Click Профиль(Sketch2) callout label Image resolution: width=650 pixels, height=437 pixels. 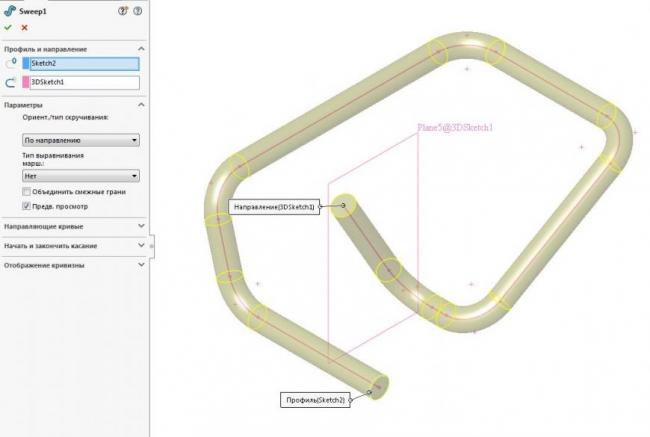(315, 400)
